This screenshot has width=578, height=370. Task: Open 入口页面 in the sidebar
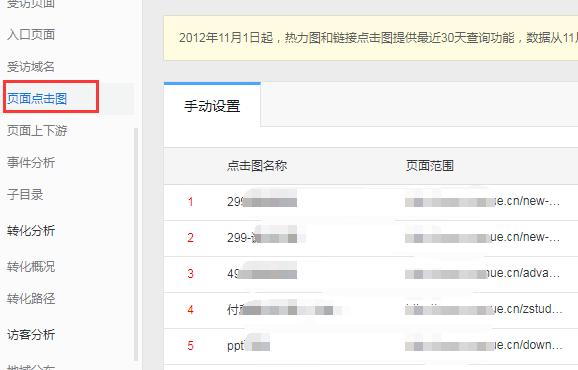(x=31, y=35)
